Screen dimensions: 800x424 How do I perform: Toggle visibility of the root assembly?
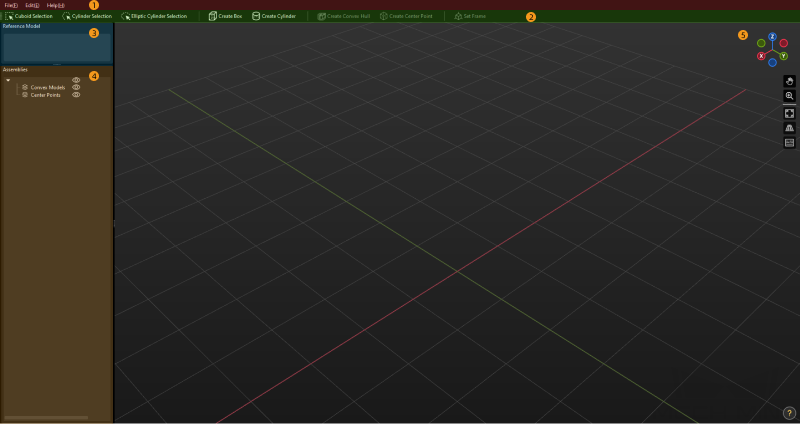point(76,80)
